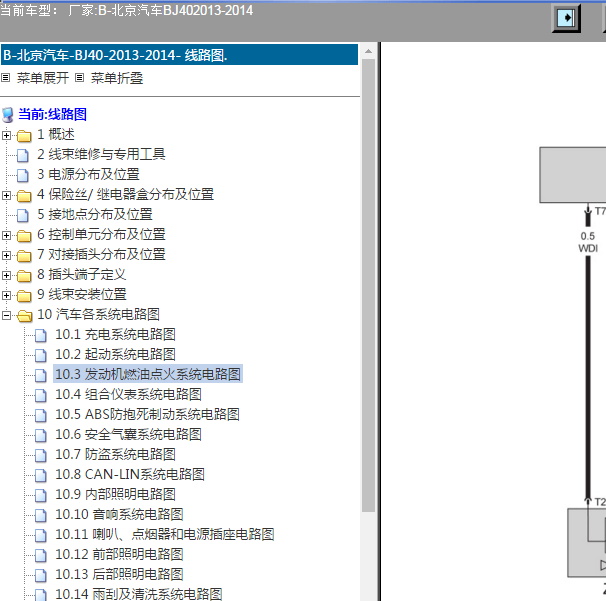
Task: Click page icon of 10.3 发动机燃油点火系统电路图
Action: [x=41, y=375]
